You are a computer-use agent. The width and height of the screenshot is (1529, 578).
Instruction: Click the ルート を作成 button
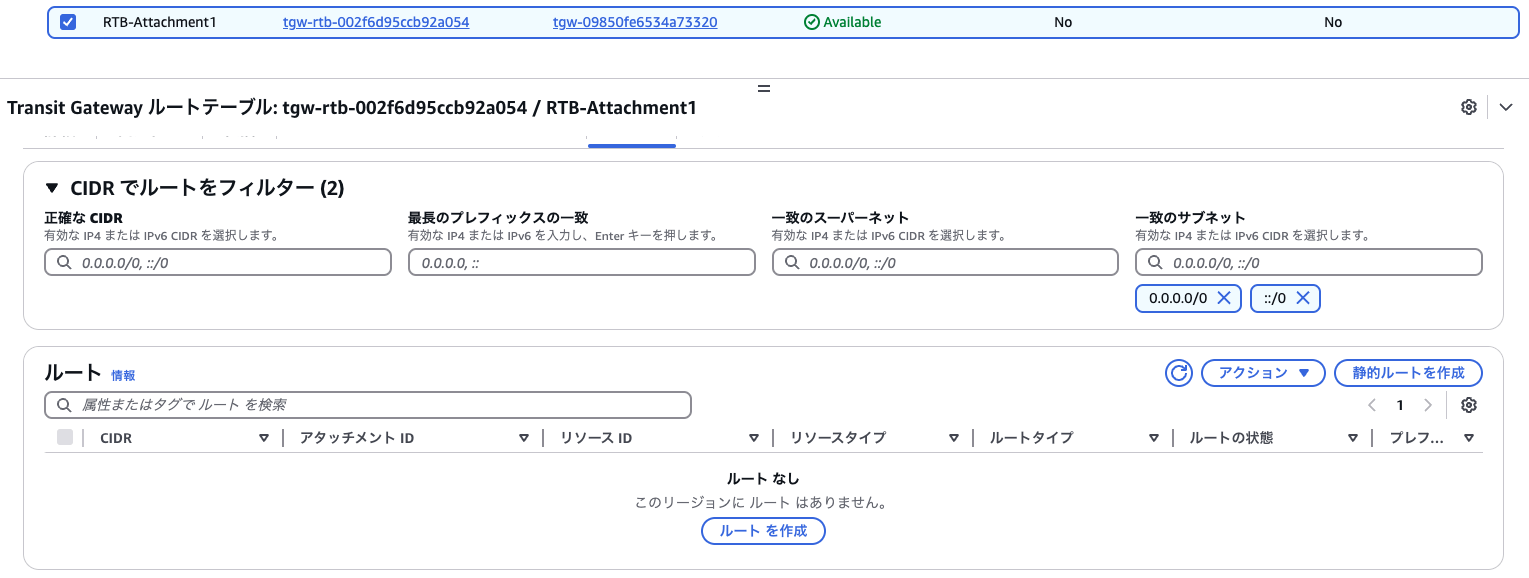point(763,531)
